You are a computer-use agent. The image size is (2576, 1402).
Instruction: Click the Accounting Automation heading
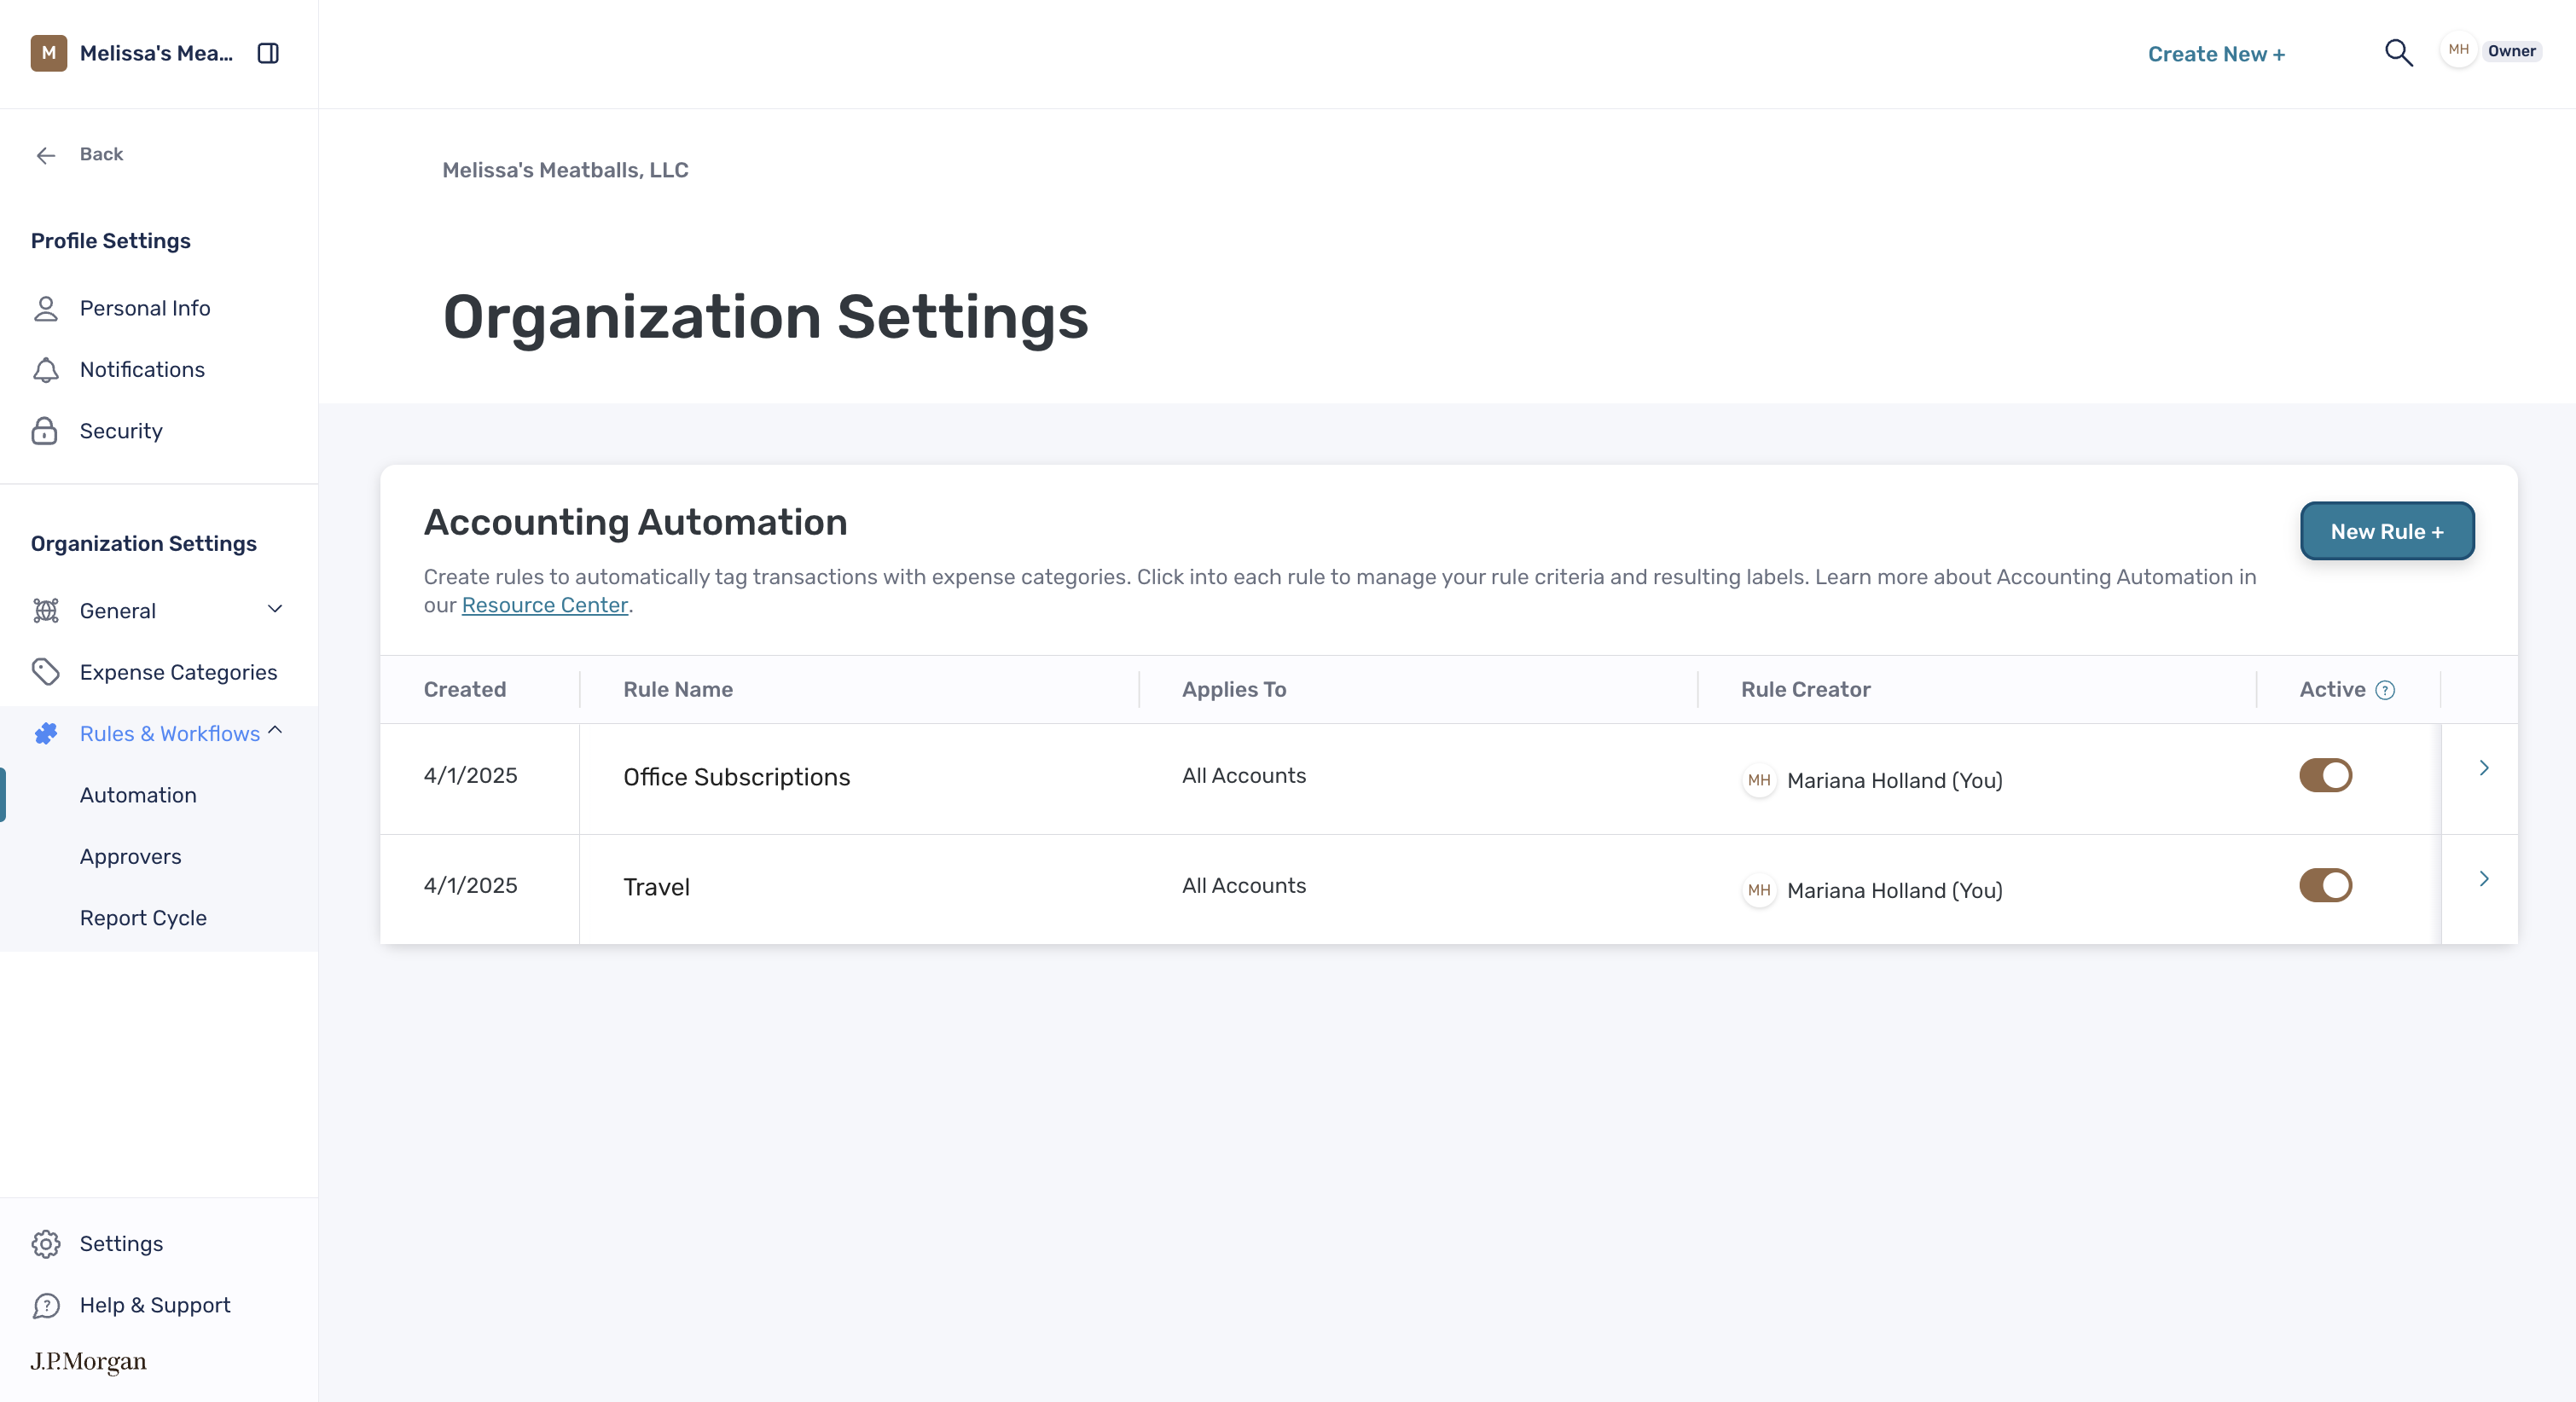[x=635, y=522]
